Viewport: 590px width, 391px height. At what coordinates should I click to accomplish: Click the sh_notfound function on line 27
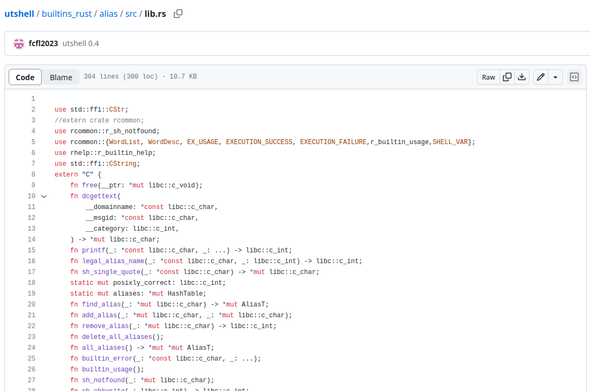pos(103,380)
